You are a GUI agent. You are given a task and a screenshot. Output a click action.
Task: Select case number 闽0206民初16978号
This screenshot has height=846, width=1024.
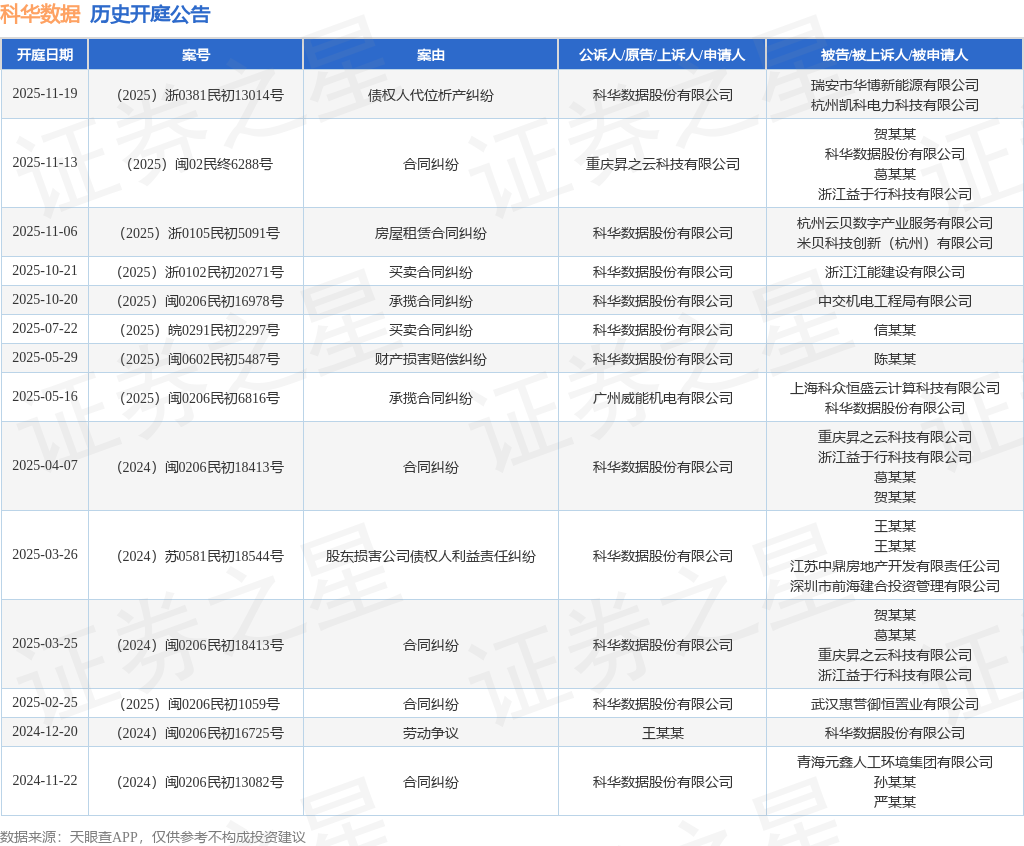click(200, 301)
